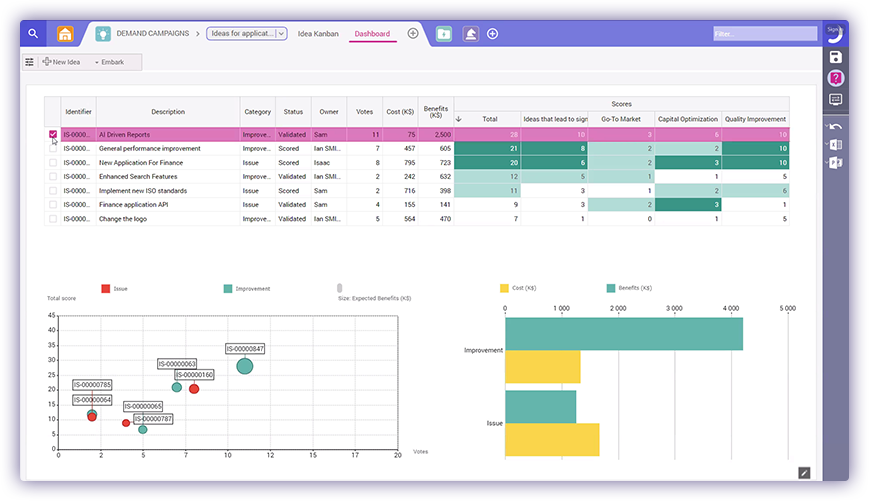
Task: Open help via the question mark icon
Action: [x=836, y=78]
